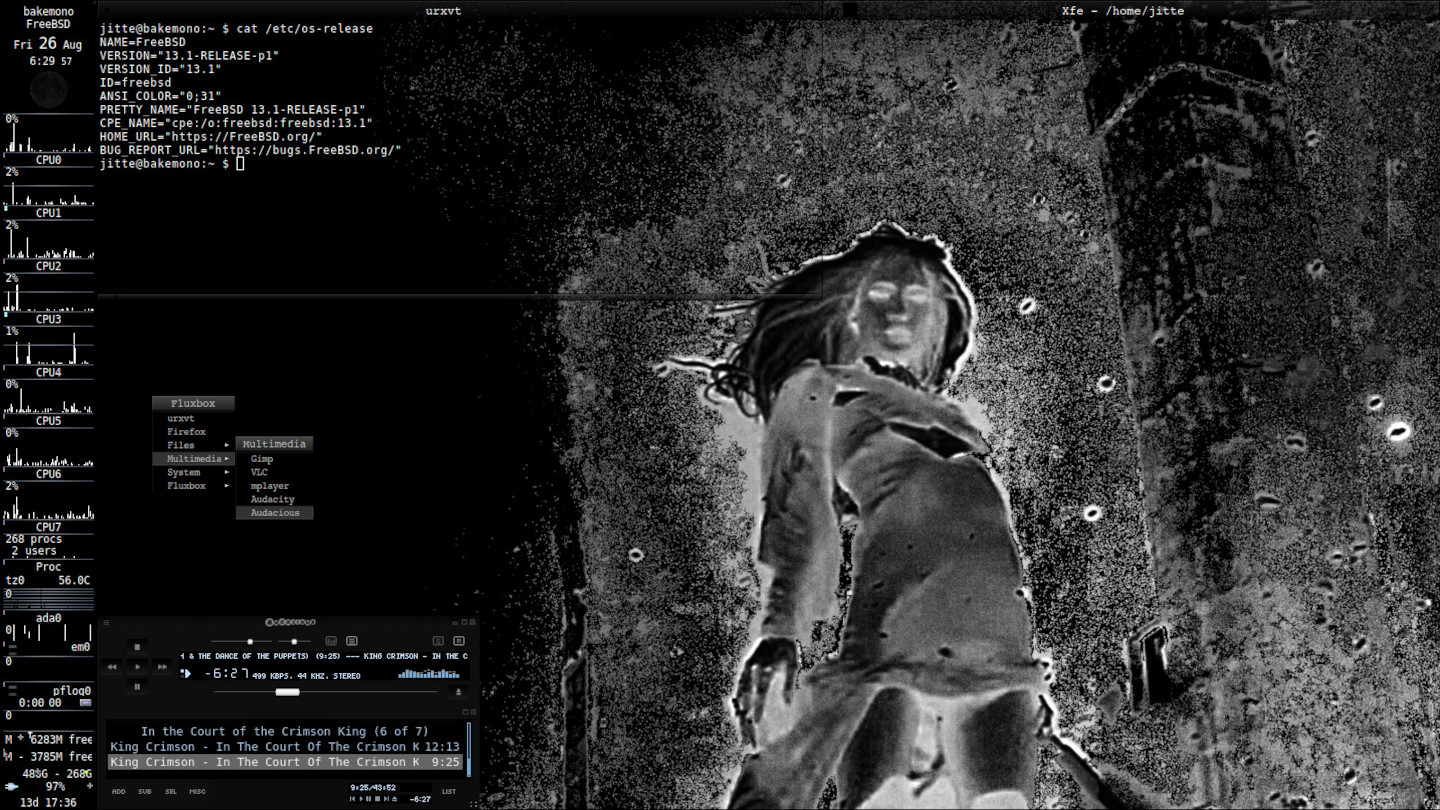Viewport: 1440px width, 810px height.
Task: Click the playlist SUB button
Action: [x=145, y=791]
